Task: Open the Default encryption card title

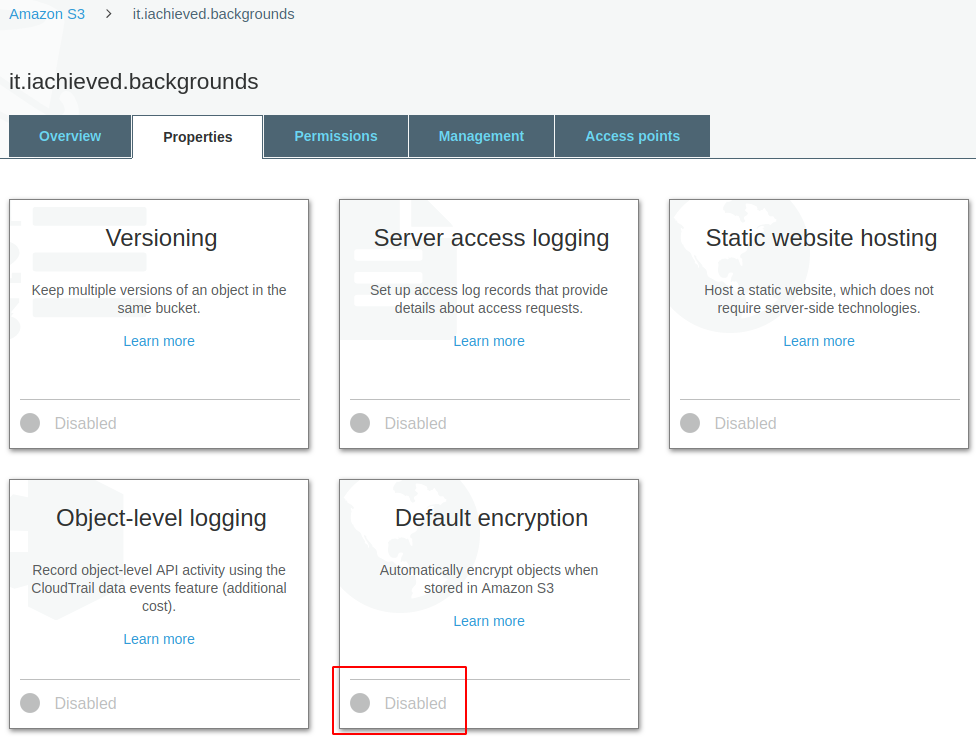Action: (491, 518)
